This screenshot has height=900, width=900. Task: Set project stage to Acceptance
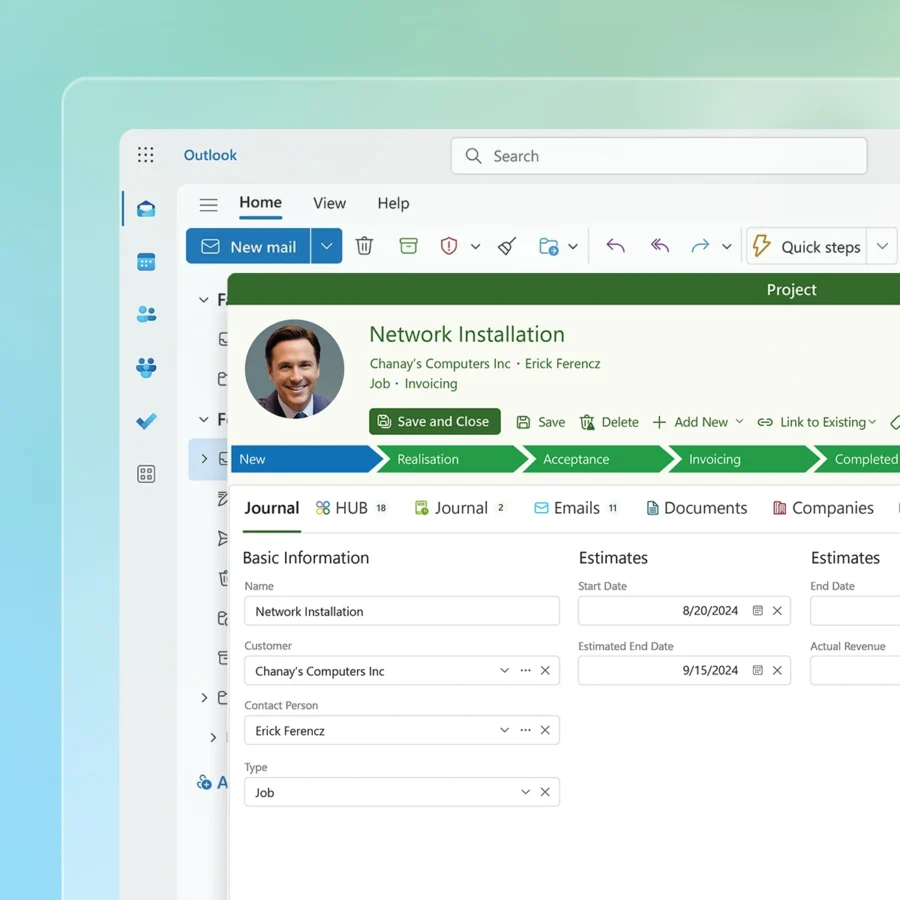pyautogui.click(x=598, y=459)
